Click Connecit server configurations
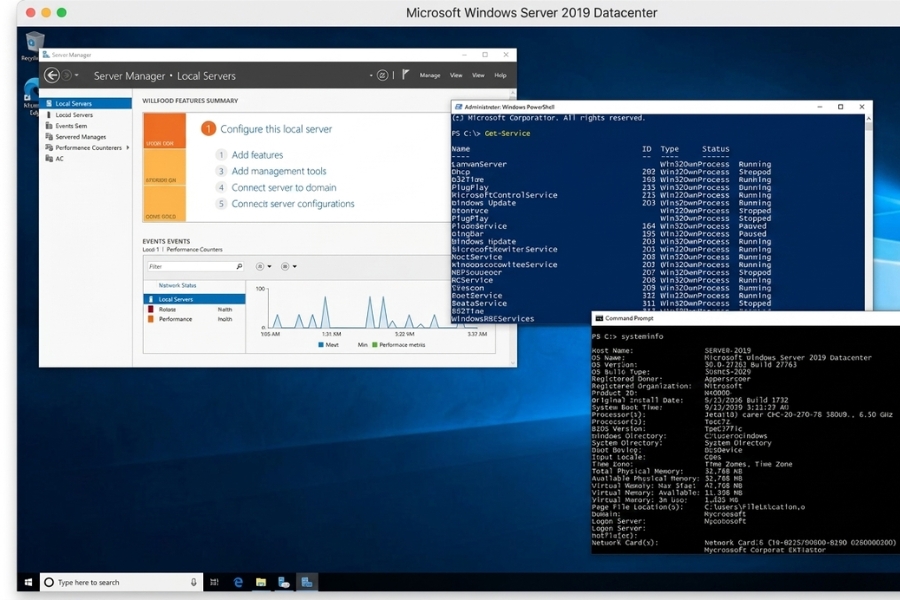Image resolution: width=900 pixels, height=600 pixels. (x=293, y=204)
